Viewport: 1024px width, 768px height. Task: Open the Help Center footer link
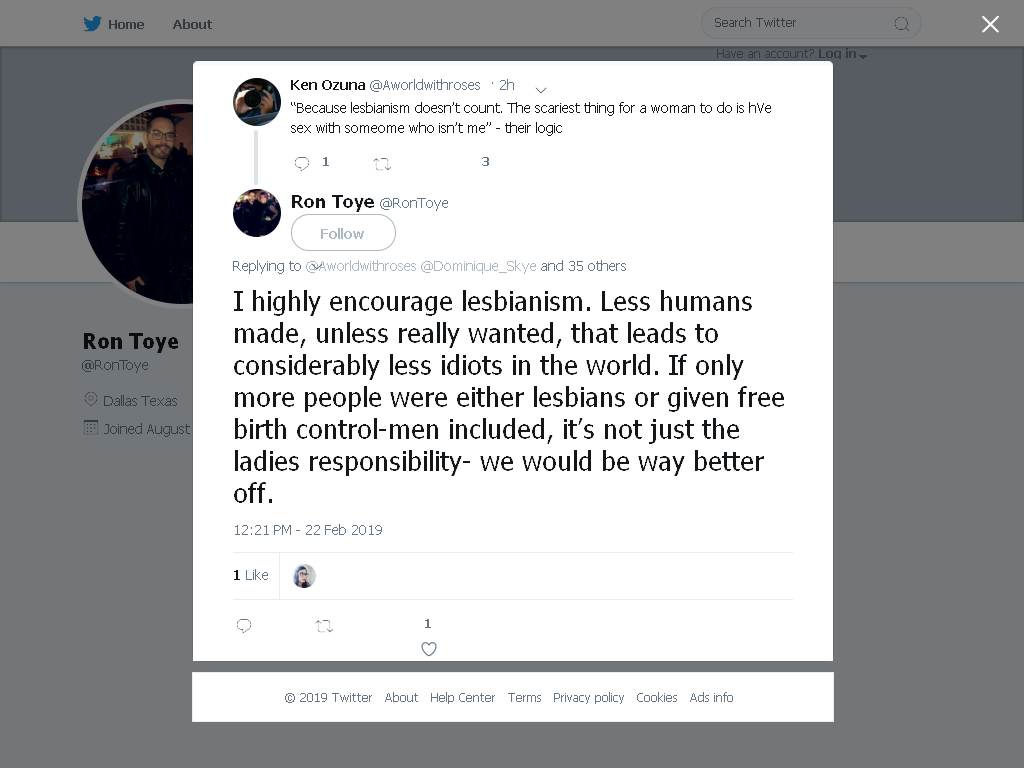[x=462, y=697]
